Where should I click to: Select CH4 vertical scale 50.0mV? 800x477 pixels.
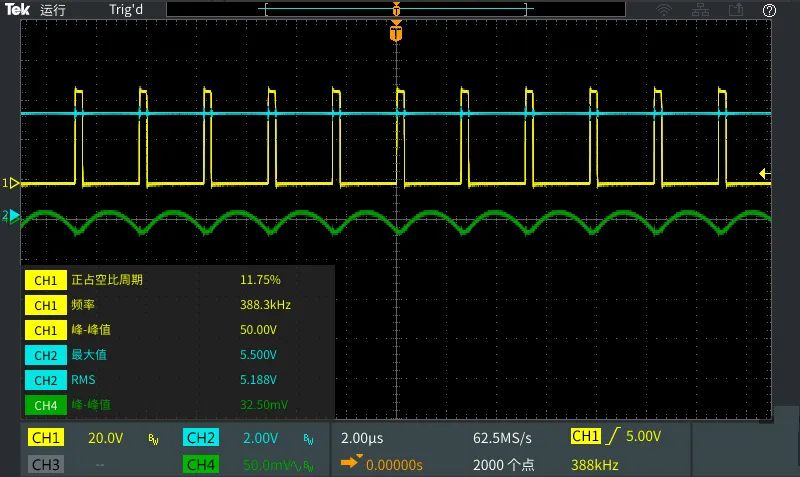(265, 465)
